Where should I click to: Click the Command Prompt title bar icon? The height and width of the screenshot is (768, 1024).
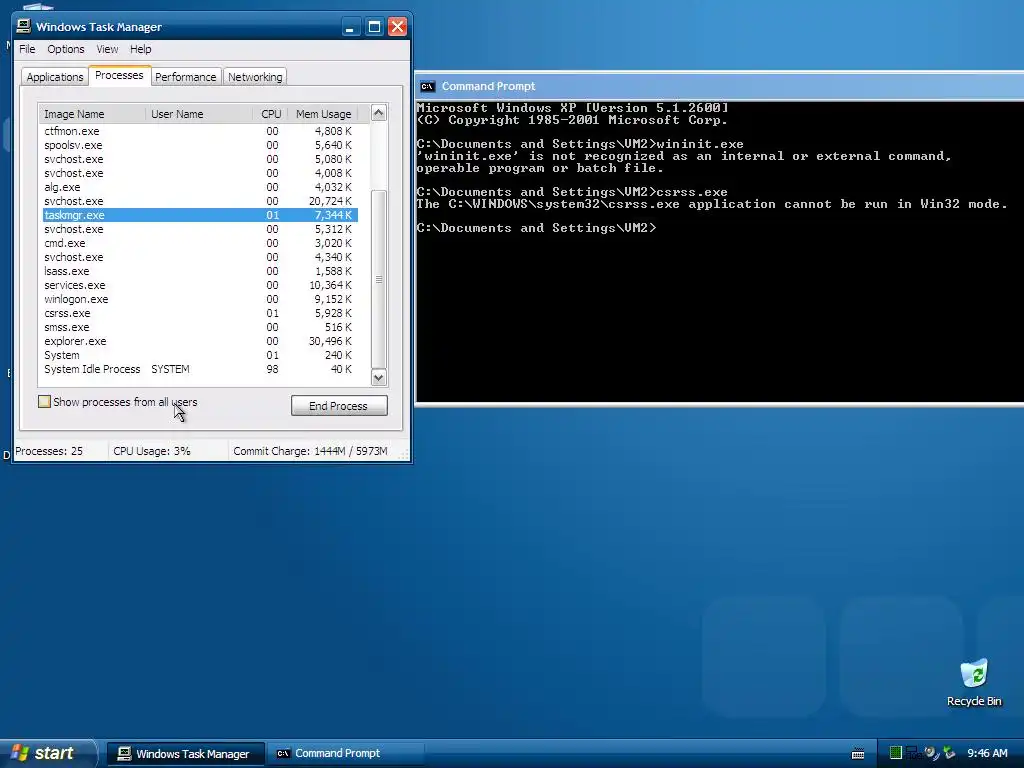[427, 86]
